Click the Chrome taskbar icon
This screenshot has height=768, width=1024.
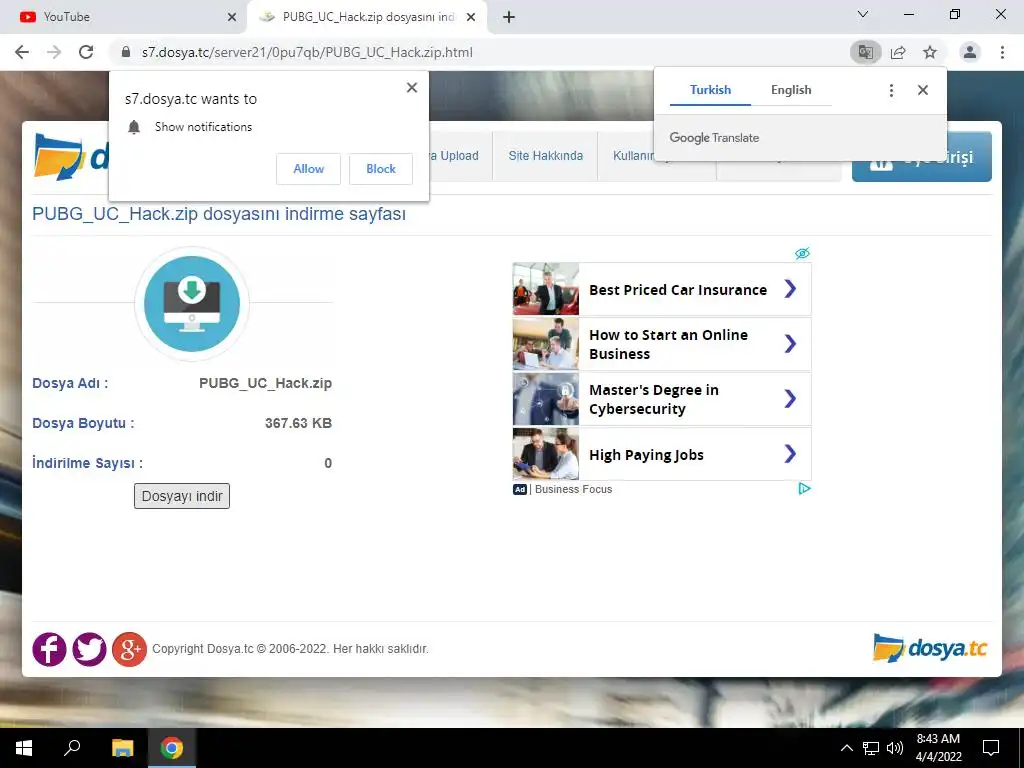(172, 748)
